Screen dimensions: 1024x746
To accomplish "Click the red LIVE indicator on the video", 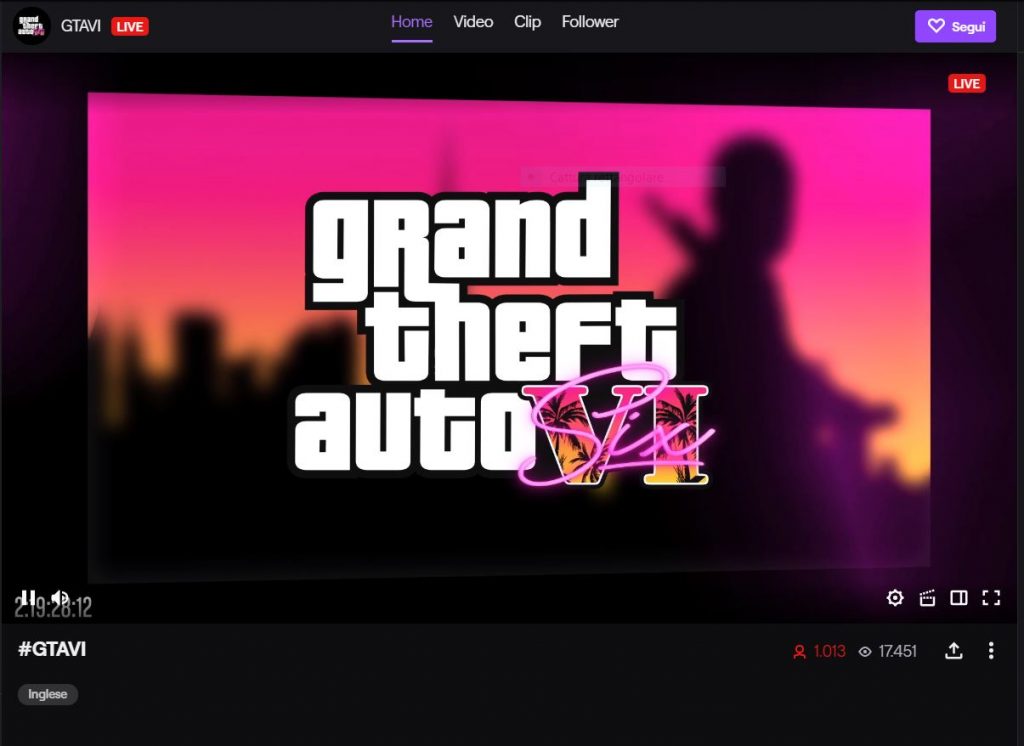I will (x=967, y=84).
